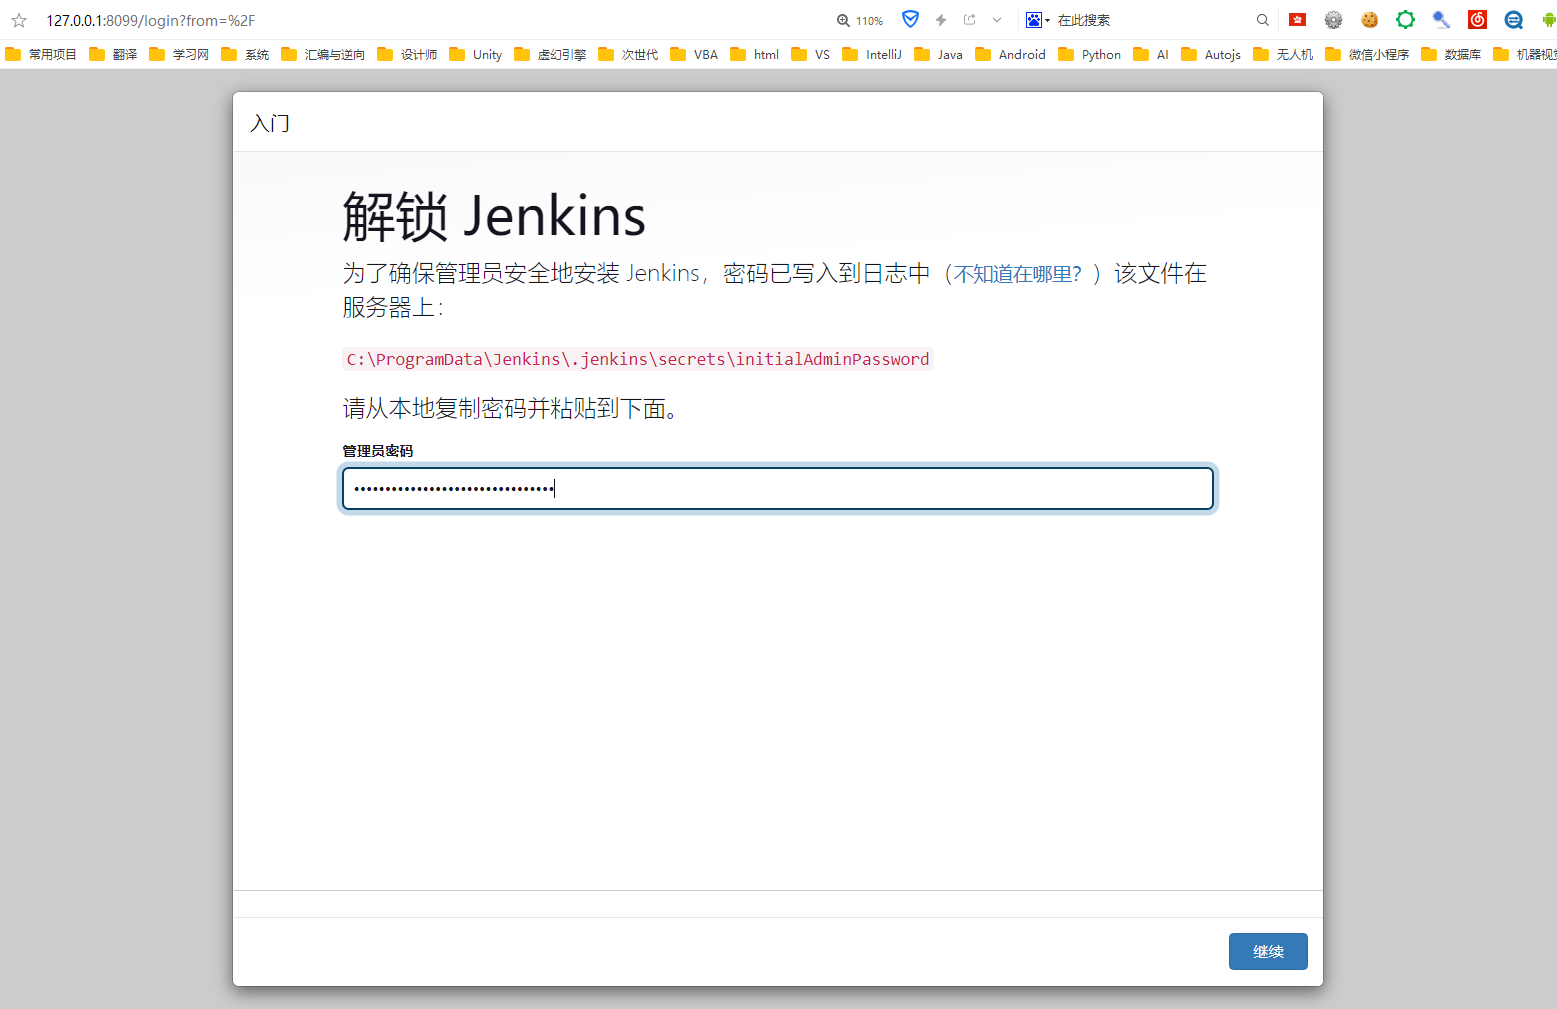The height and width of the screenshot is (1009, 1557).
Task: Click the blue shield security icon
Action: click(910, 19)
